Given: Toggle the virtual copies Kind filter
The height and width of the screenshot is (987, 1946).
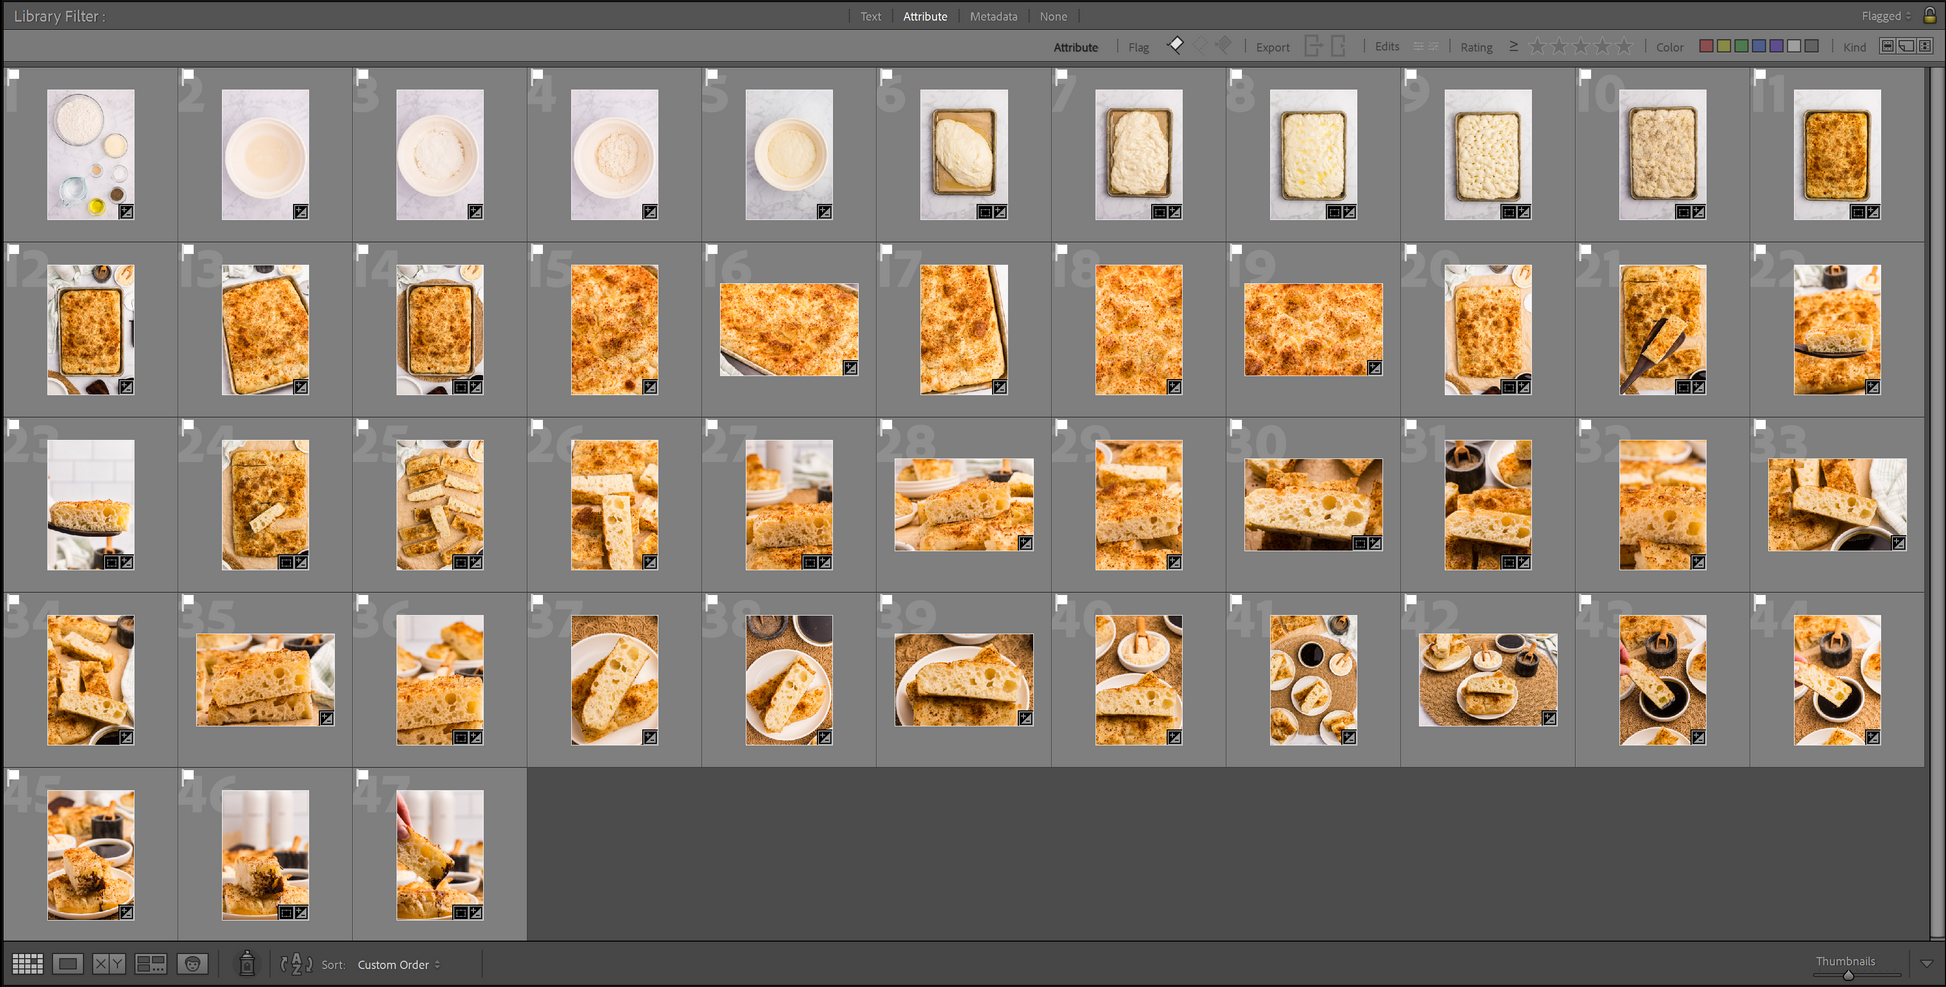Looking at the screenshot, I should tap(1907, 46).
